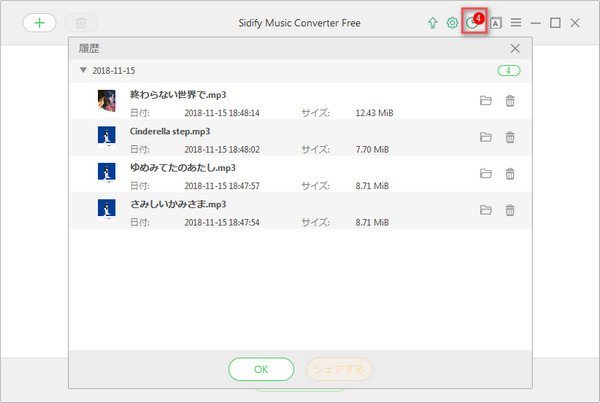Click the date text 2018-11-15 18:48:14
600x403 pixels.
tap(222, 113)
